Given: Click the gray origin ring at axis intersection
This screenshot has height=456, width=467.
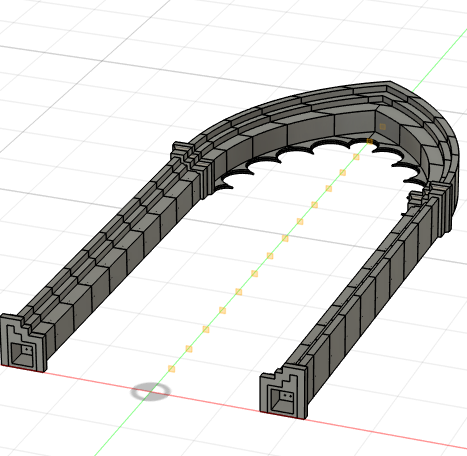Looking at the screenshot, I should [x=150, y=392].
